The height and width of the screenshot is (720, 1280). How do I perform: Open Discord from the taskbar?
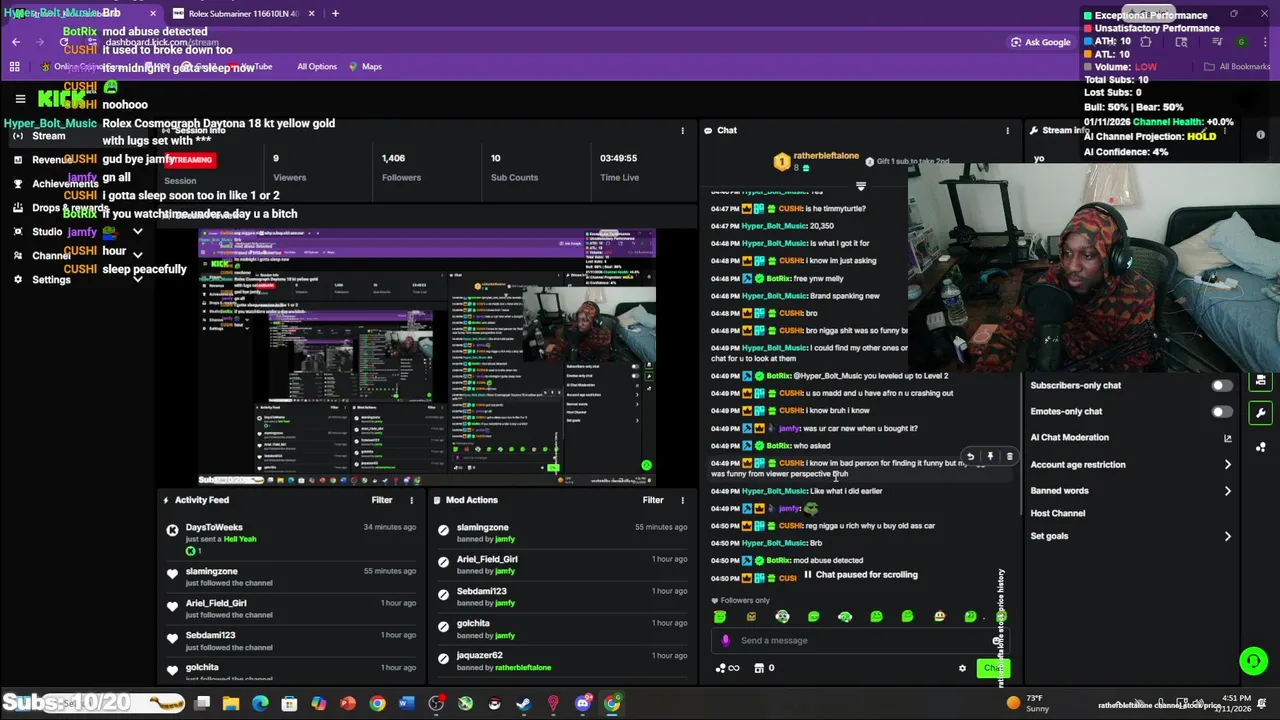coord(582,704)
